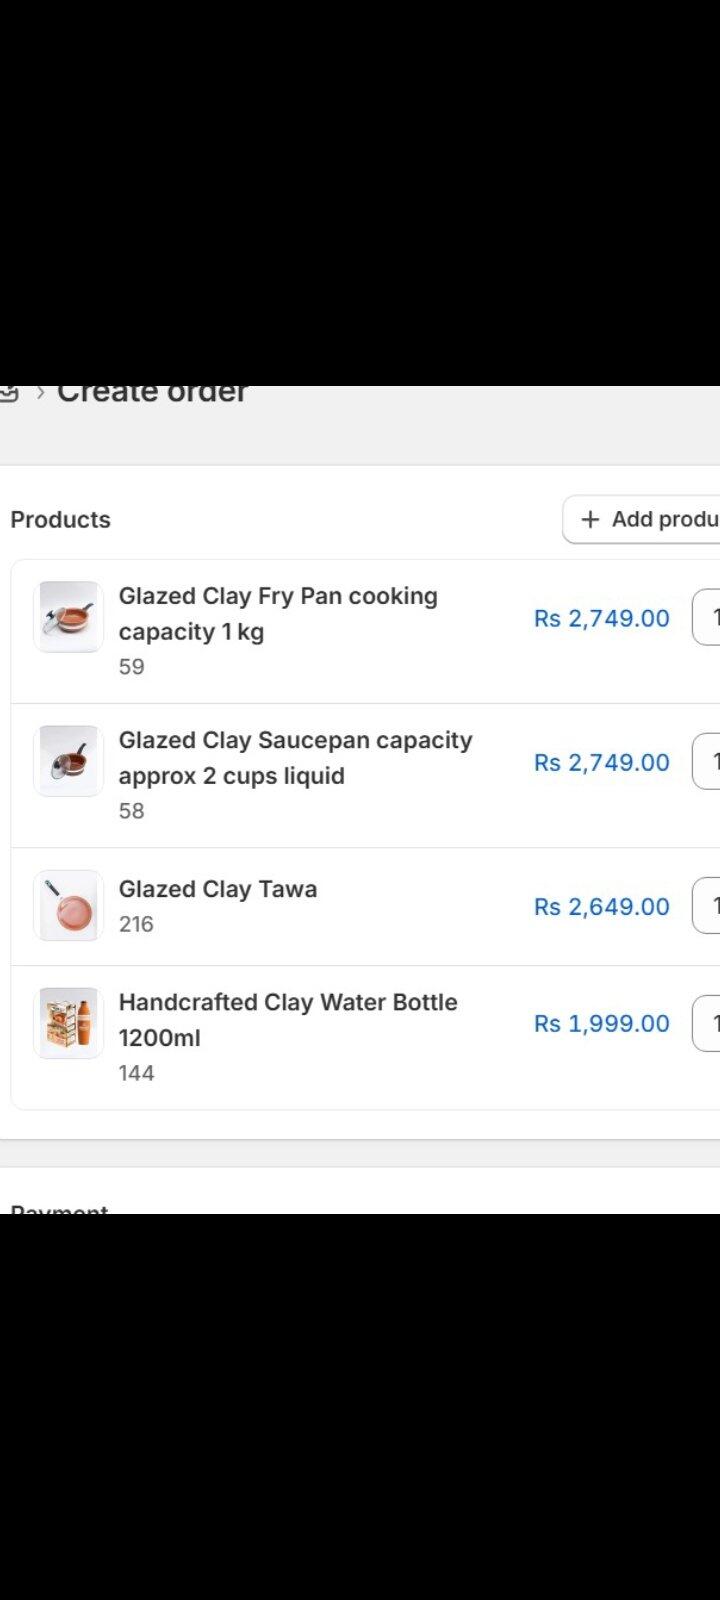The height and width of the screenshot is (1600, 720).
Task: Click the Tawa price Rs 2,649.00
Action: click(601, 907)
